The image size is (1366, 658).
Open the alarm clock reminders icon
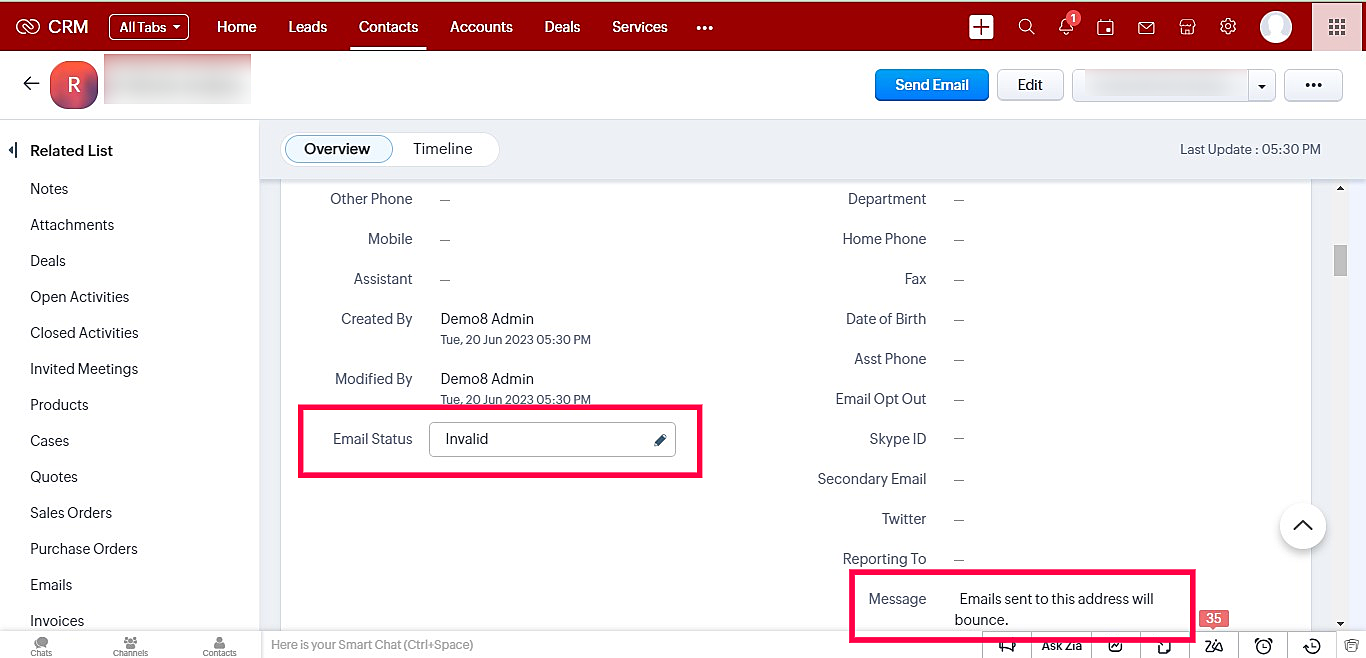1264,646
